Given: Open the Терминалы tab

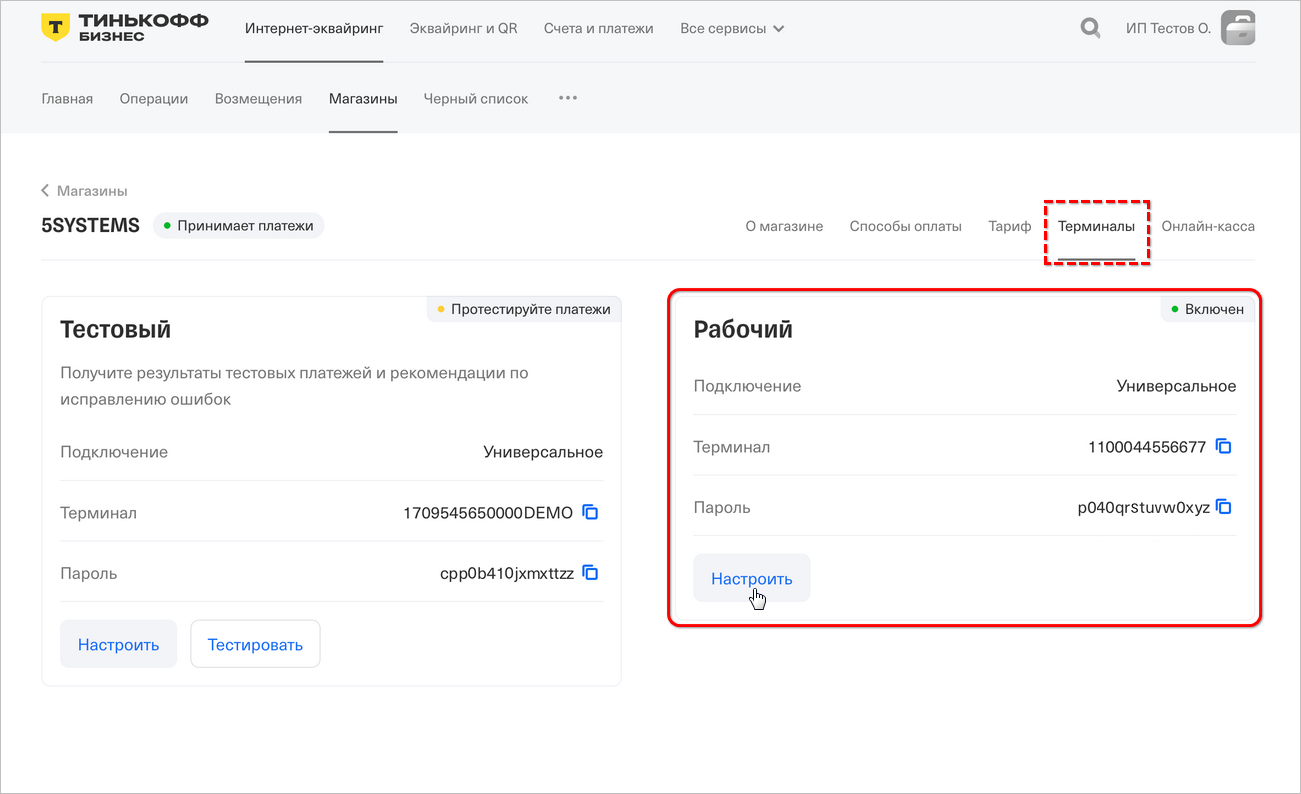Looking at the screenshot, I should [1096, 226].
